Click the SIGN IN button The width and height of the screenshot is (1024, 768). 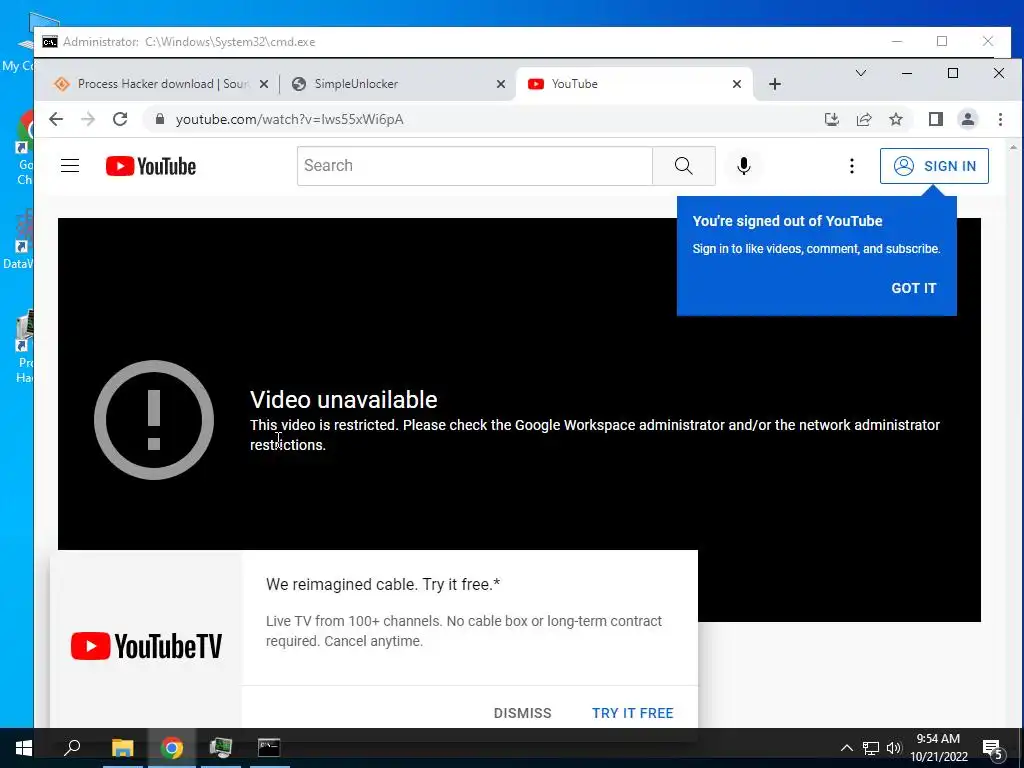click(934, 166)
